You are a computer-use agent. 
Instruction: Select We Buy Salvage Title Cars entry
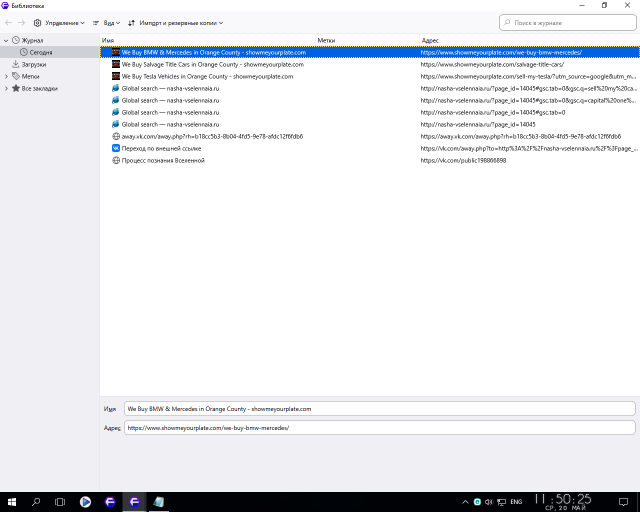coord(370,65)
